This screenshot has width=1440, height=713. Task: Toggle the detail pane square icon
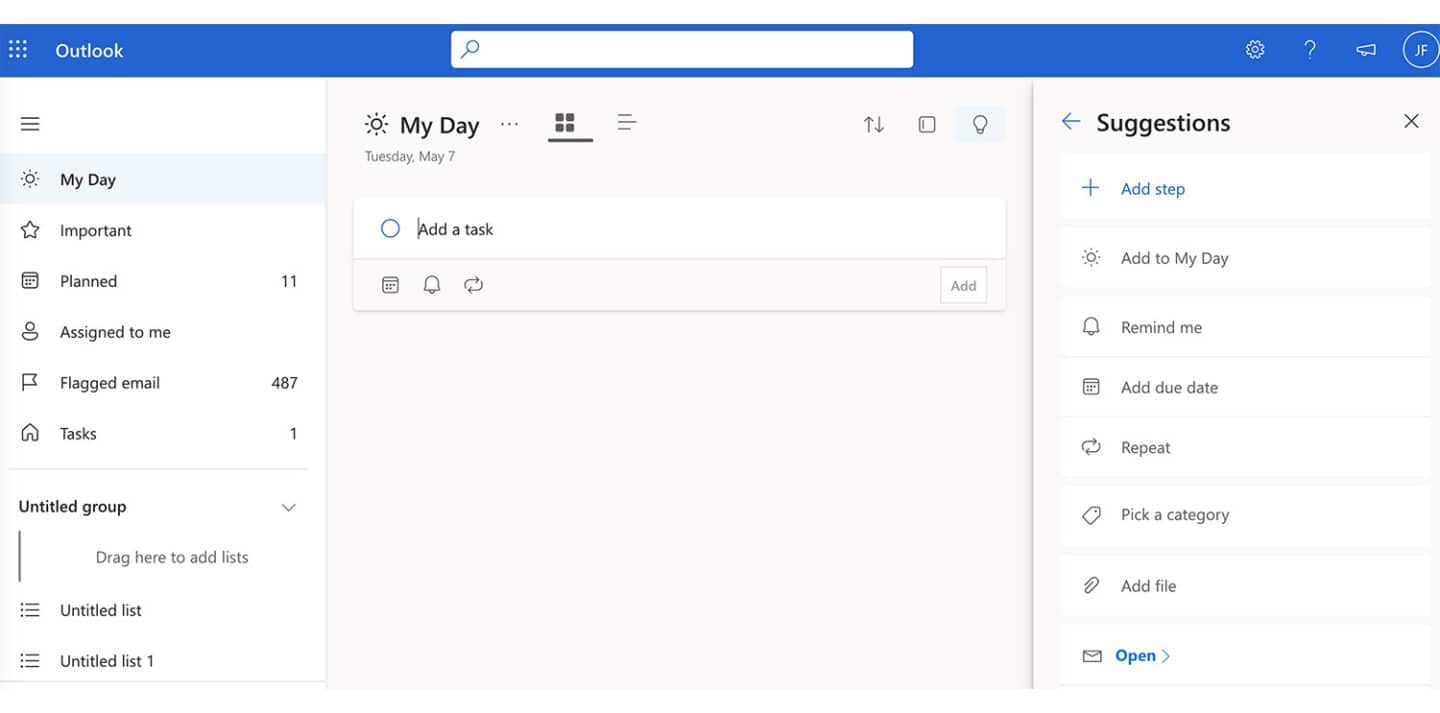tap(926, 124)
